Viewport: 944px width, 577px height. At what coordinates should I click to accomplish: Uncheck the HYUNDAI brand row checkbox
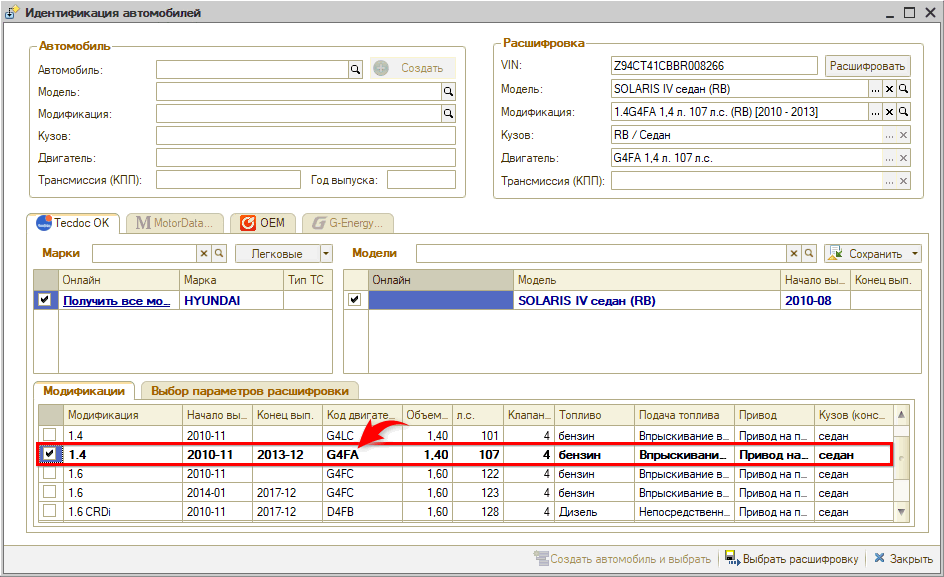pos(45,300)
